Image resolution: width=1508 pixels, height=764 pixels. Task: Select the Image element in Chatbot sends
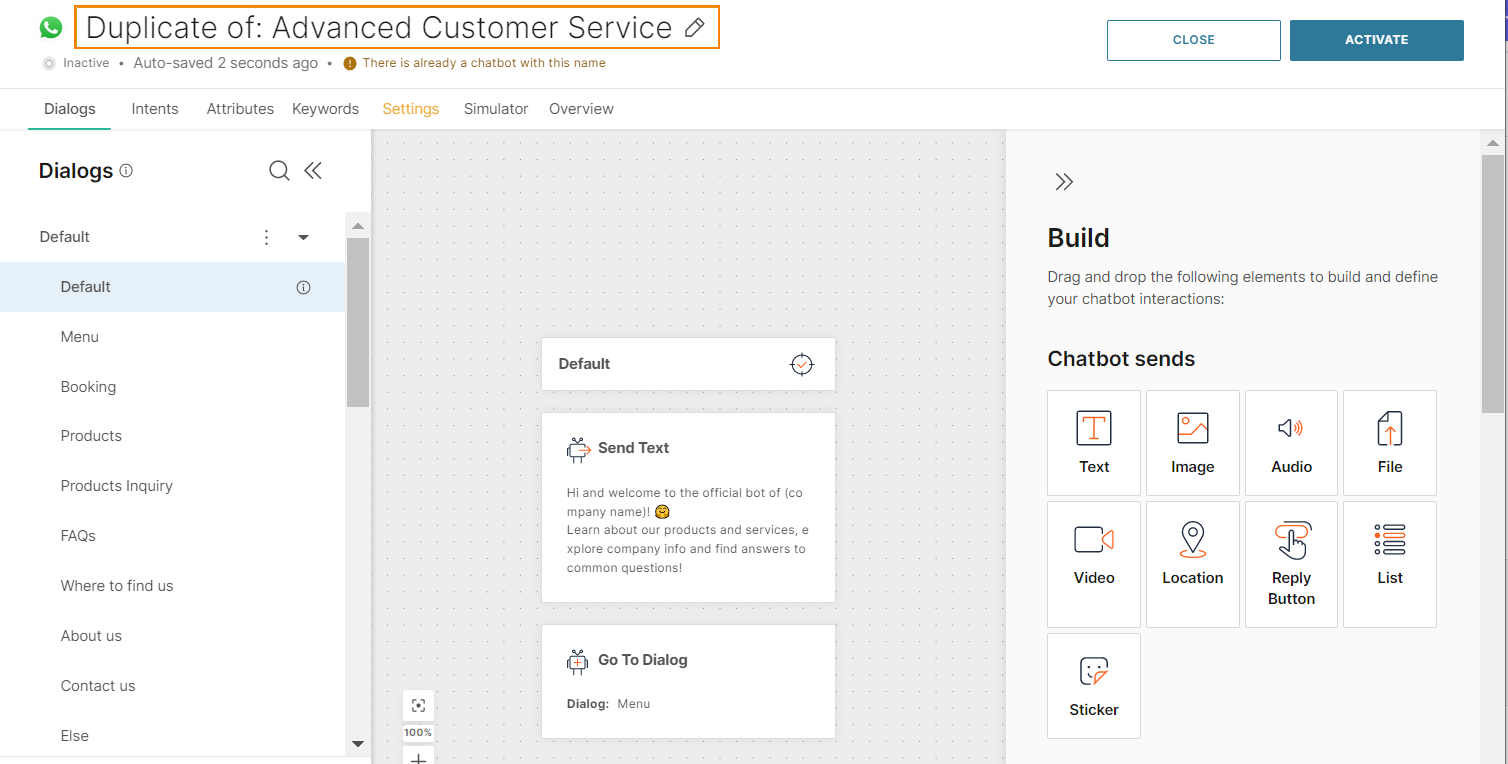[1192, 443]
